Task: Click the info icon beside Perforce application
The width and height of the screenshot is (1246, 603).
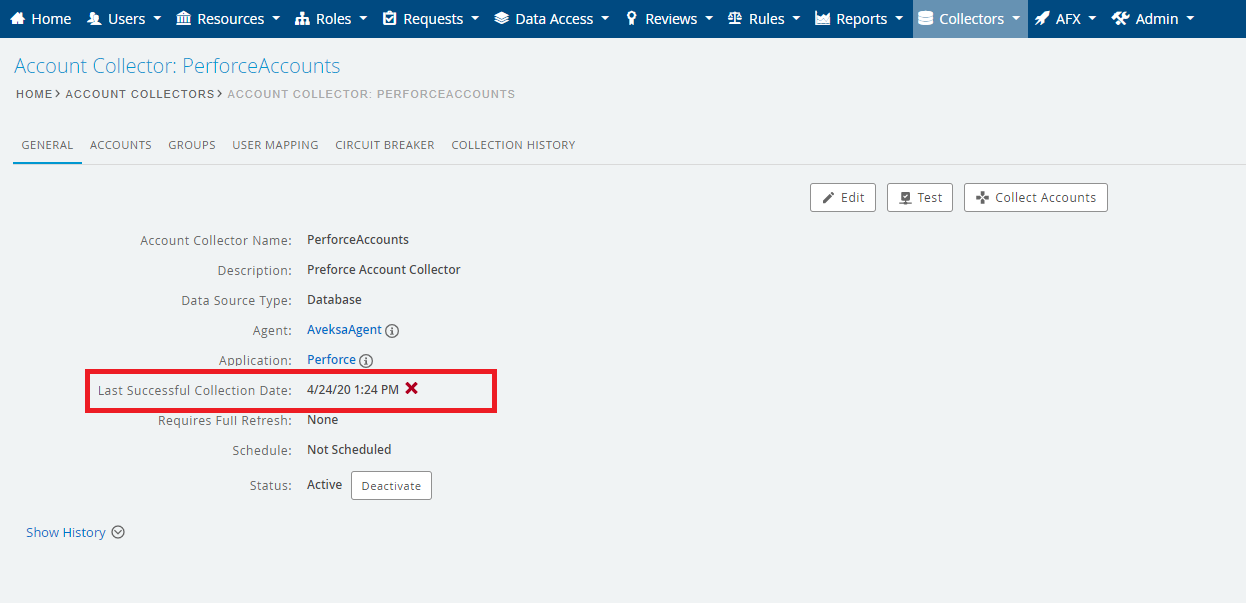Action: point(366,361)
